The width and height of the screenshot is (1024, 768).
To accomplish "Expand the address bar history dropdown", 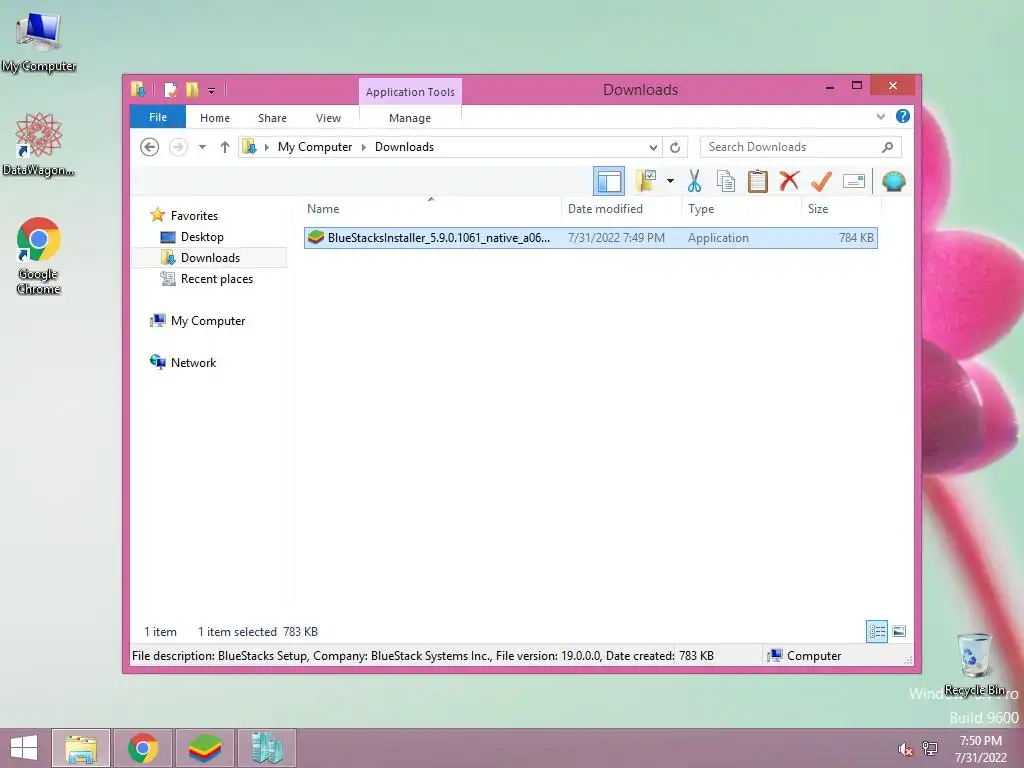I will point(653,147).
